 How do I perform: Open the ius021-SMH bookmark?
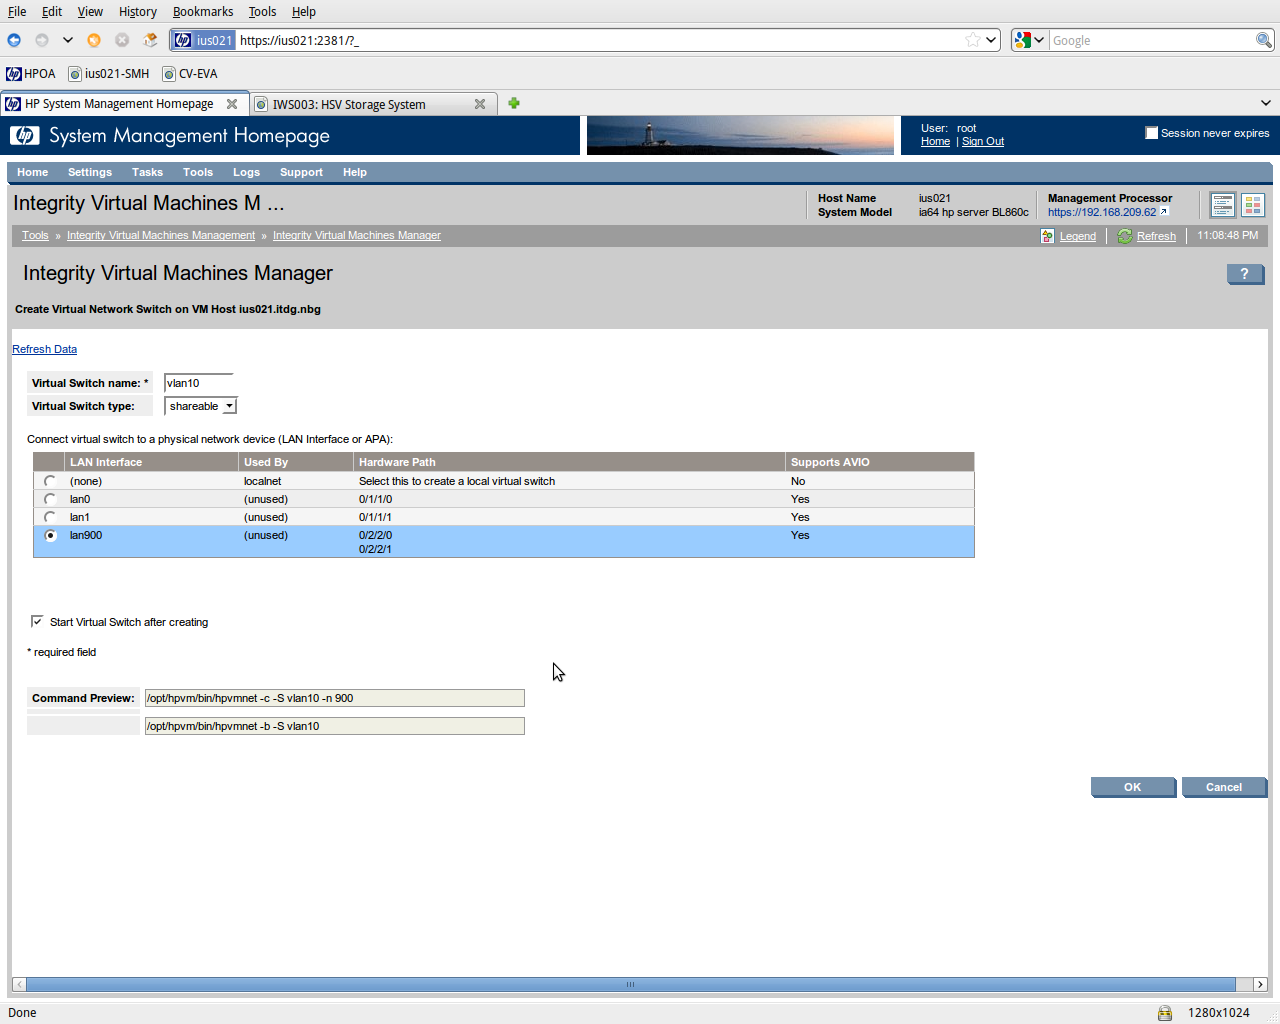click(x=109, y=73)
